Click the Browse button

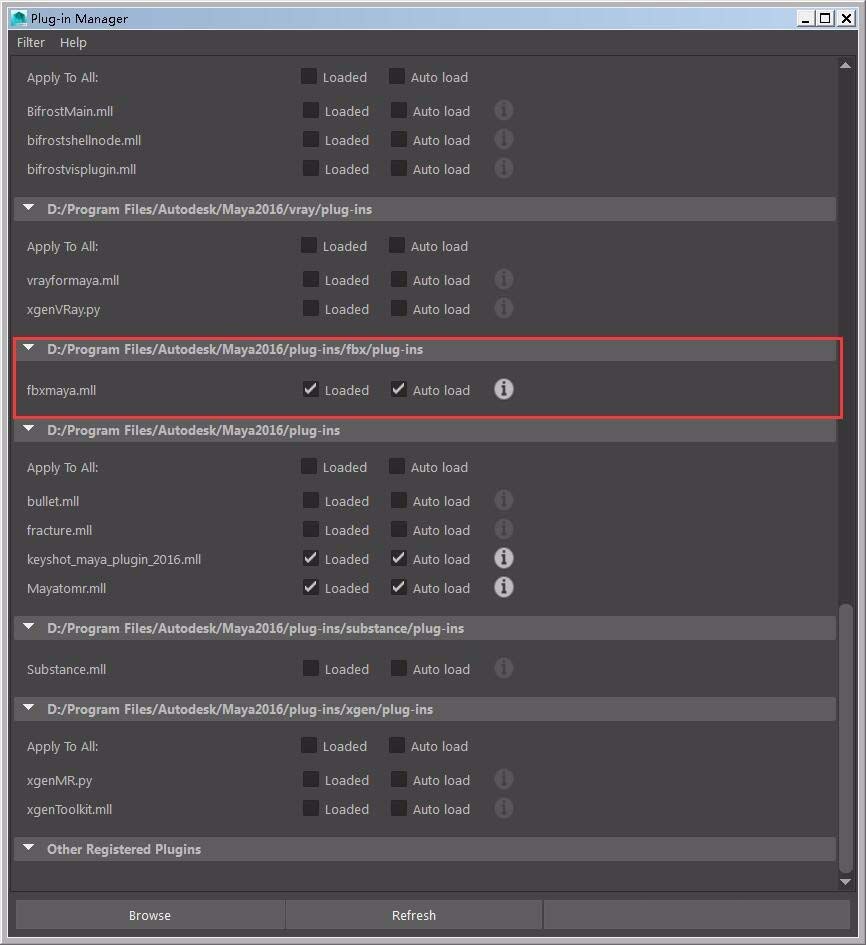[149, 914]
